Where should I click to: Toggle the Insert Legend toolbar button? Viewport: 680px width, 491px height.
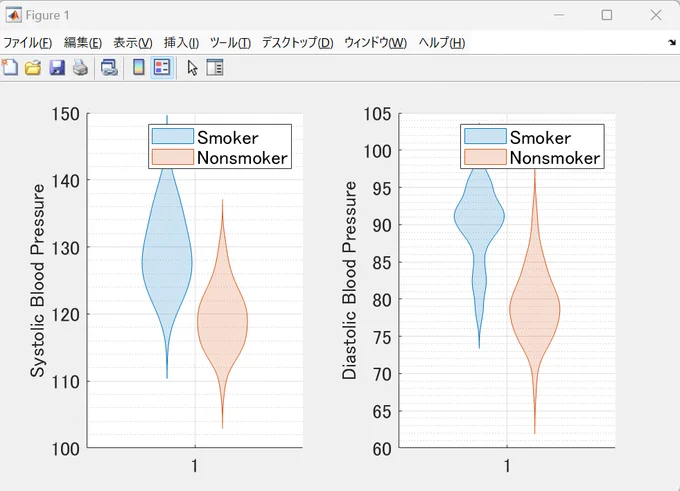[162, 68]
